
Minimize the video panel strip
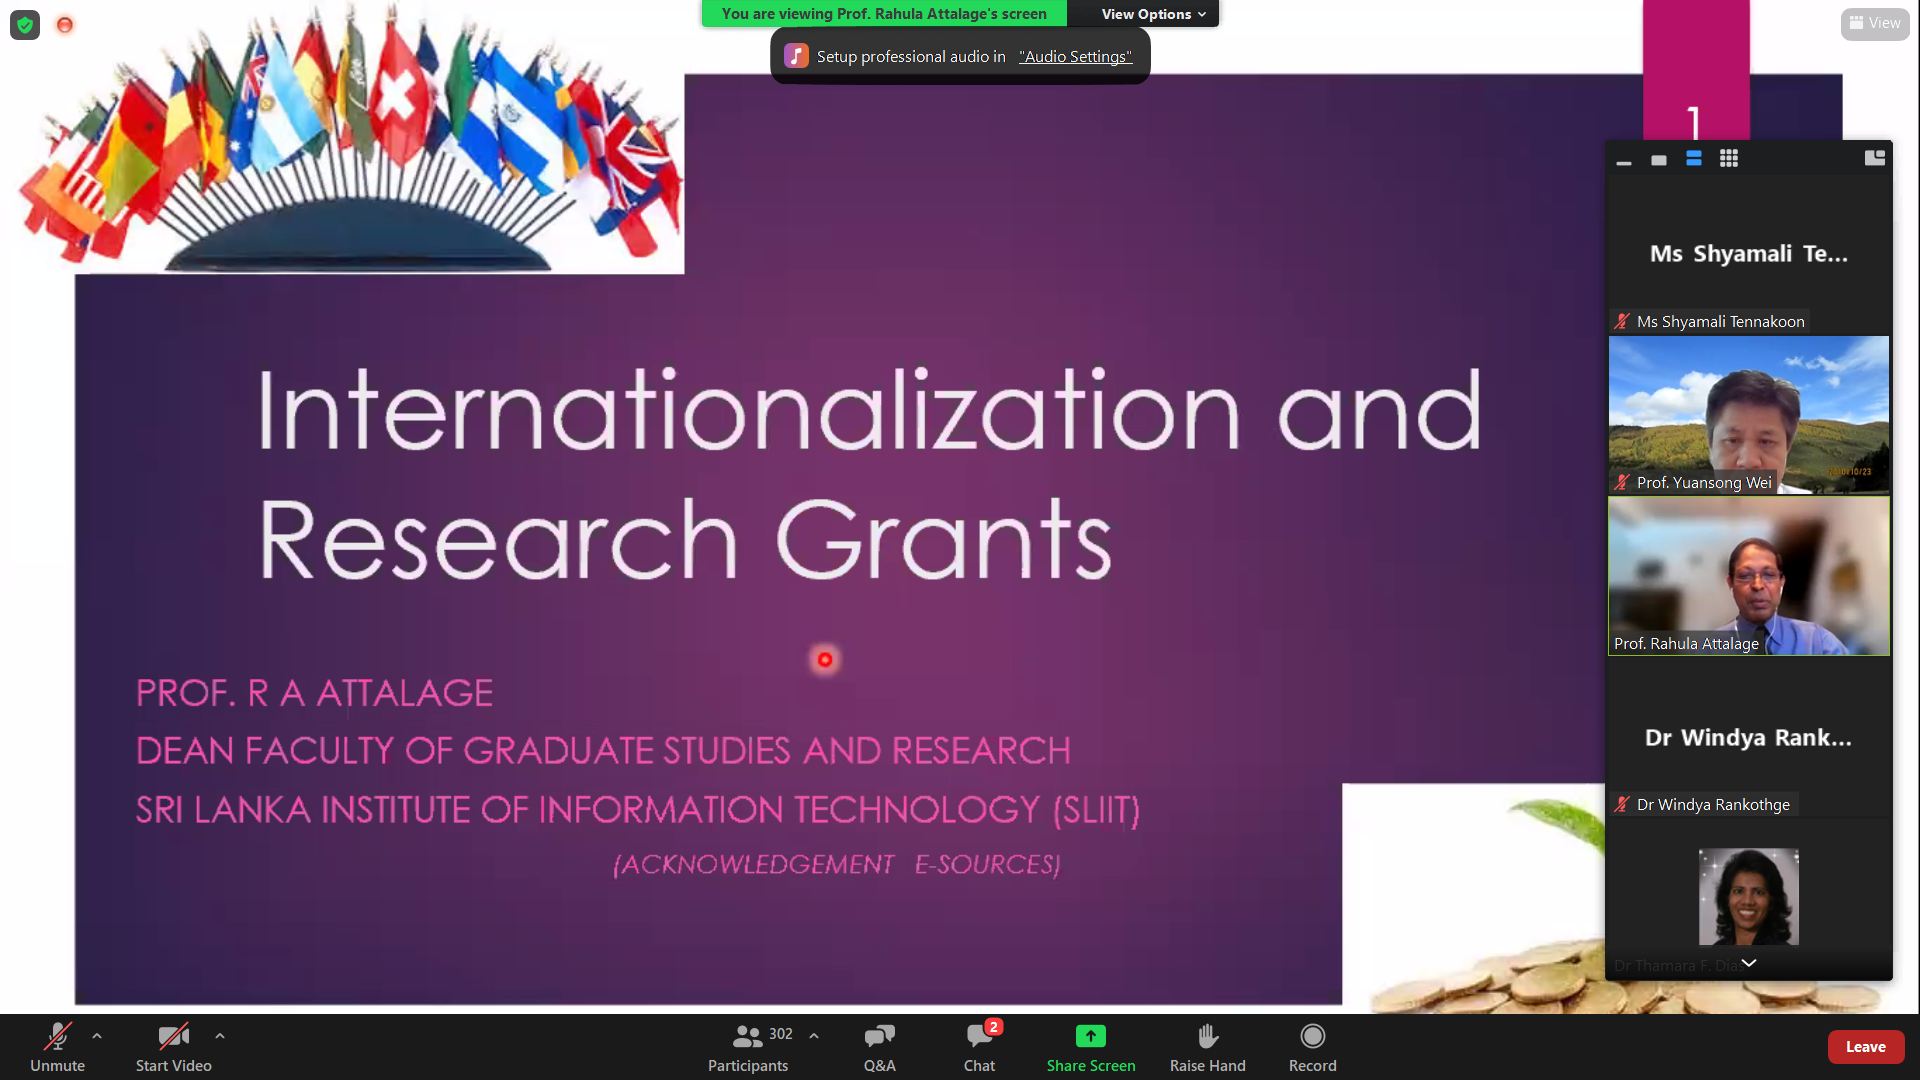point(1624,160)
